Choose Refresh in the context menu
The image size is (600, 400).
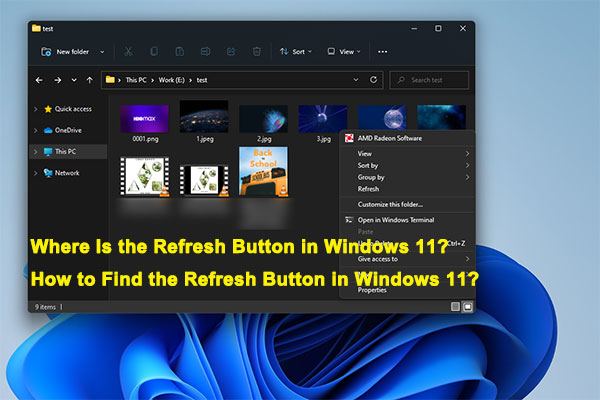[x=407, y=189]
